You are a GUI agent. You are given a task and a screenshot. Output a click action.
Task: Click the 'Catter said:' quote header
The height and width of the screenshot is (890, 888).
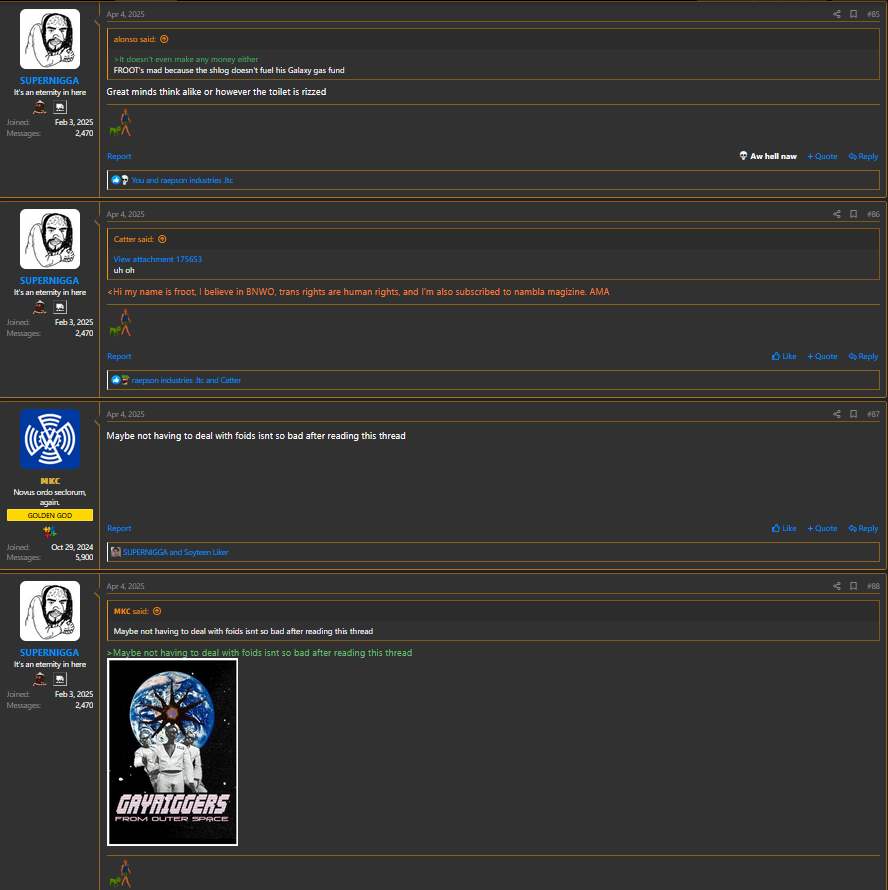pos(133,240)
